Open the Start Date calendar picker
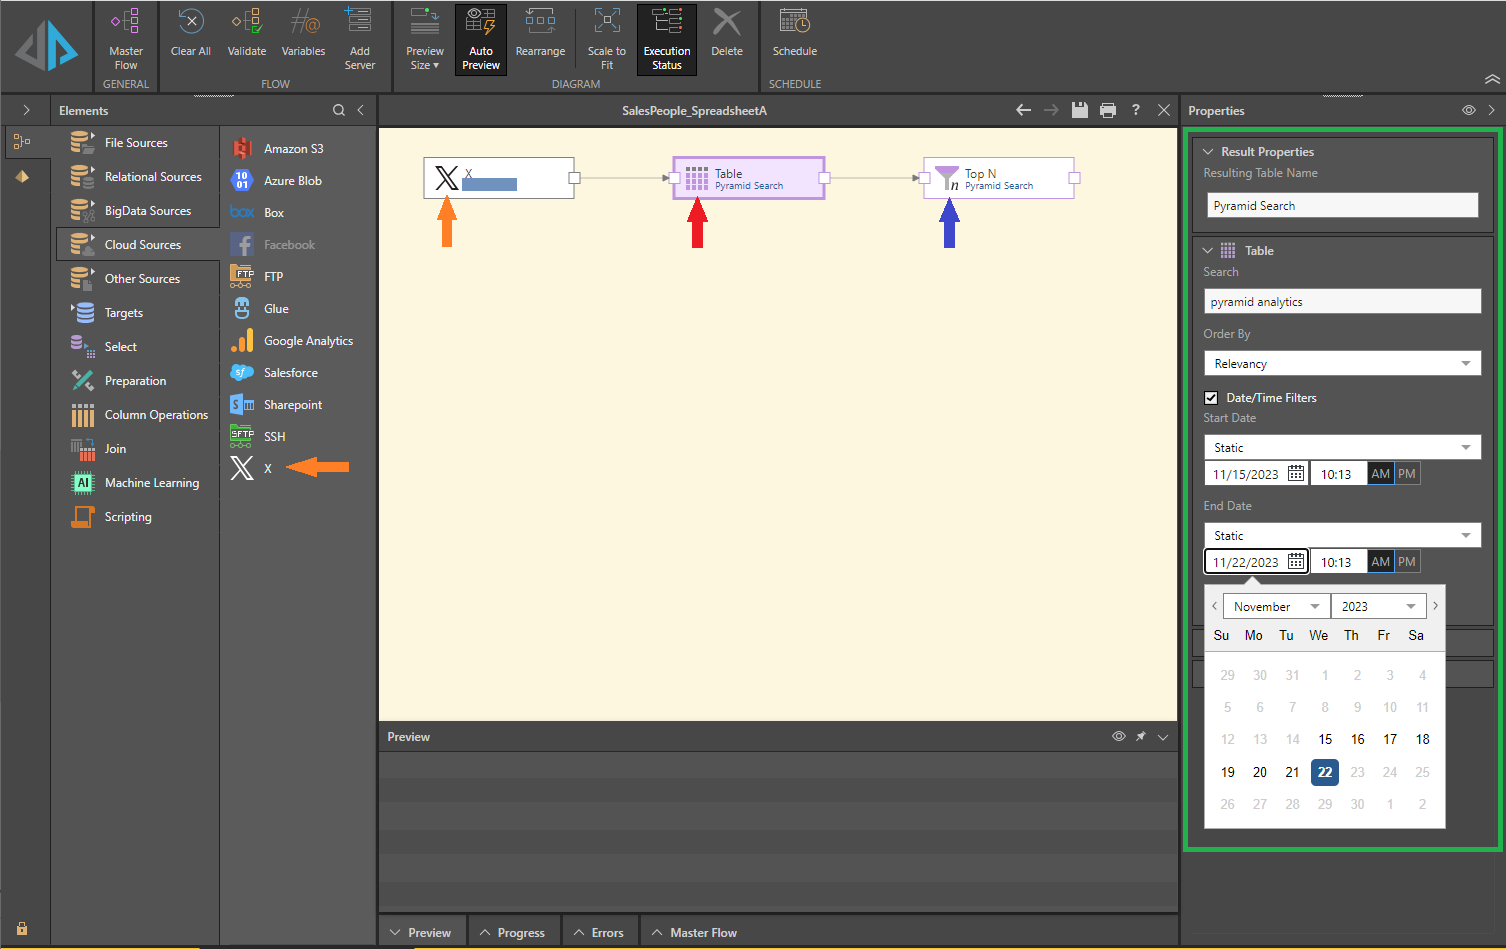This screenshot has width=1506, height=949. [1295, 474]
